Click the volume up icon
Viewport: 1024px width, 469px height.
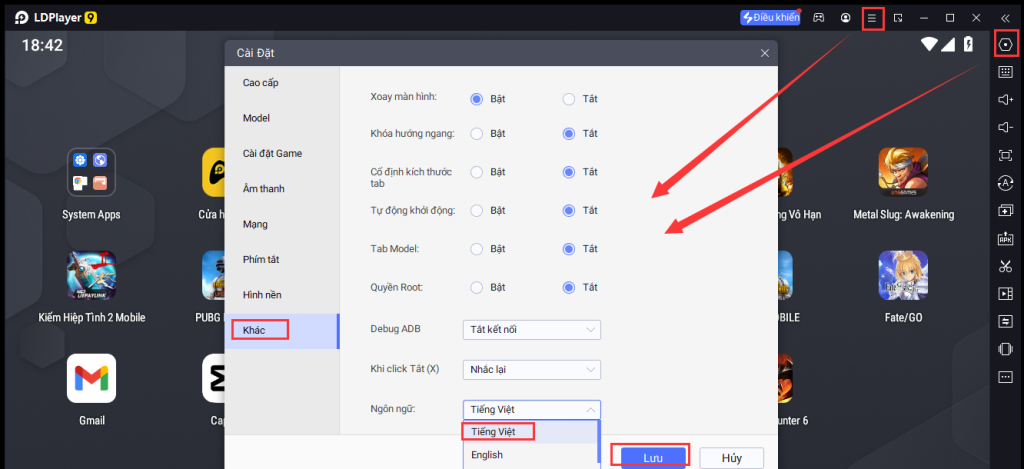click(1005, 100)
